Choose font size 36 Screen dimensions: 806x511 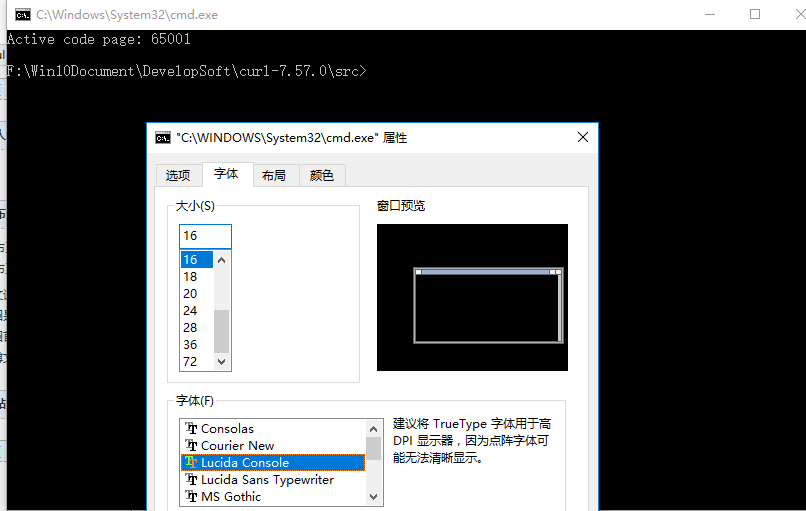197,344
